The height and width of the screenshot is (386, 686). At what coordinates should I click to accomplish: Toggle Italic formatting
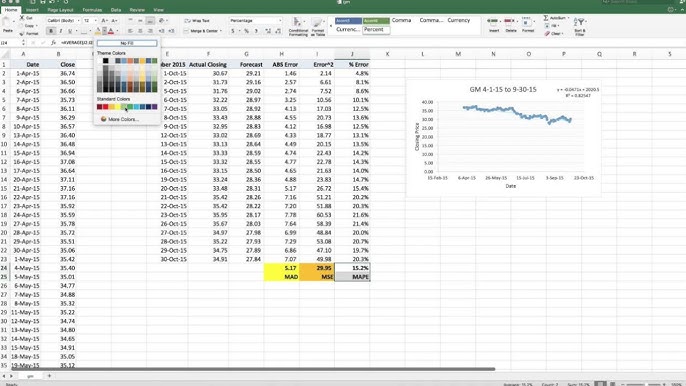click(60, 31)
